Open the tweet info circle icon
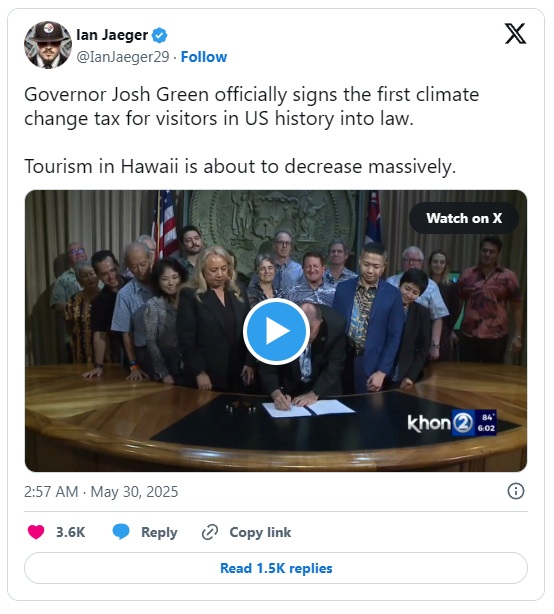This screenshot has width=554, height=614. click(516, 491)
